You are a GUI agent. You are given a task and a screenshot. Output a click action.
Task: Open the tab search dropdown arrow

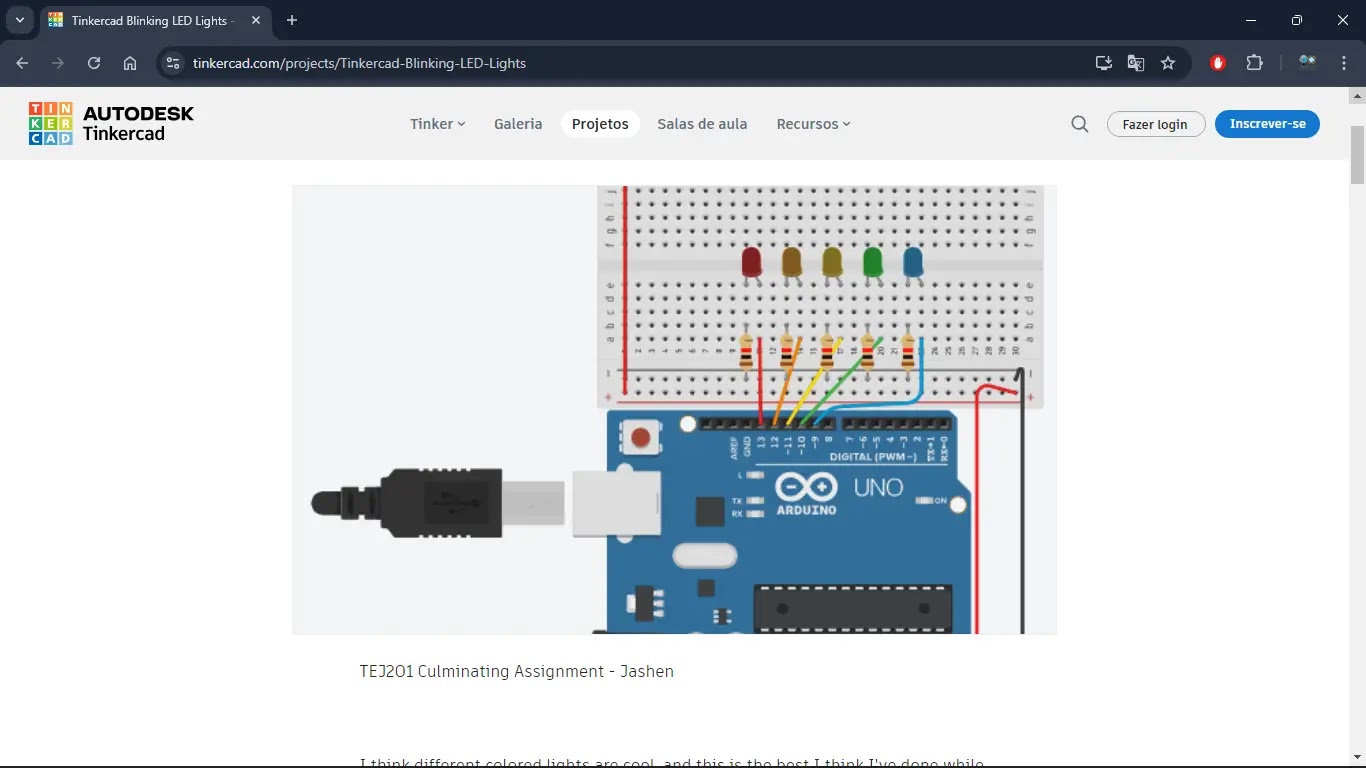(19, 20)
